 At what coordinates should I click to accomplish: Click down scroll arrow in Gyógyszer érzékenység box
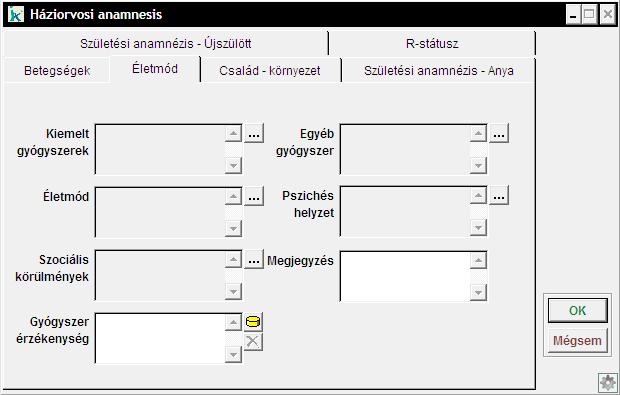233,354
